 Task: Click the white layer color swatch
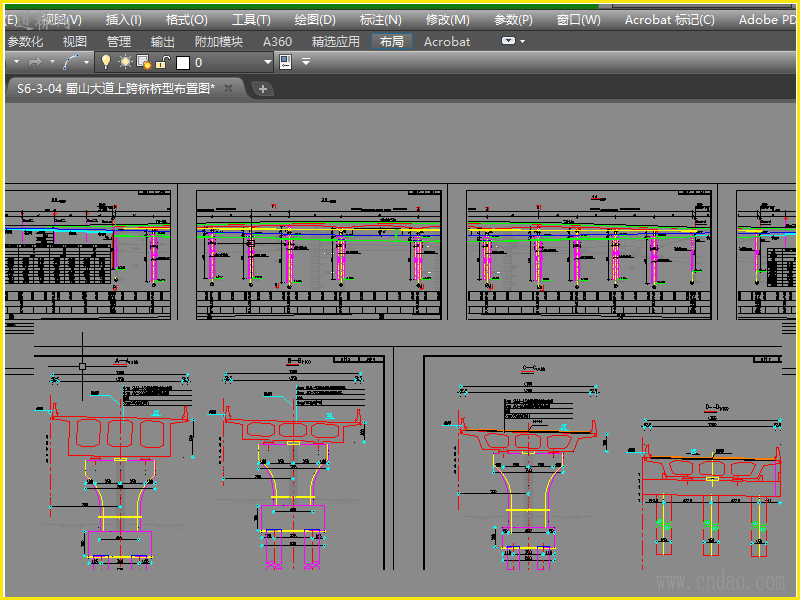coord(182,62)
